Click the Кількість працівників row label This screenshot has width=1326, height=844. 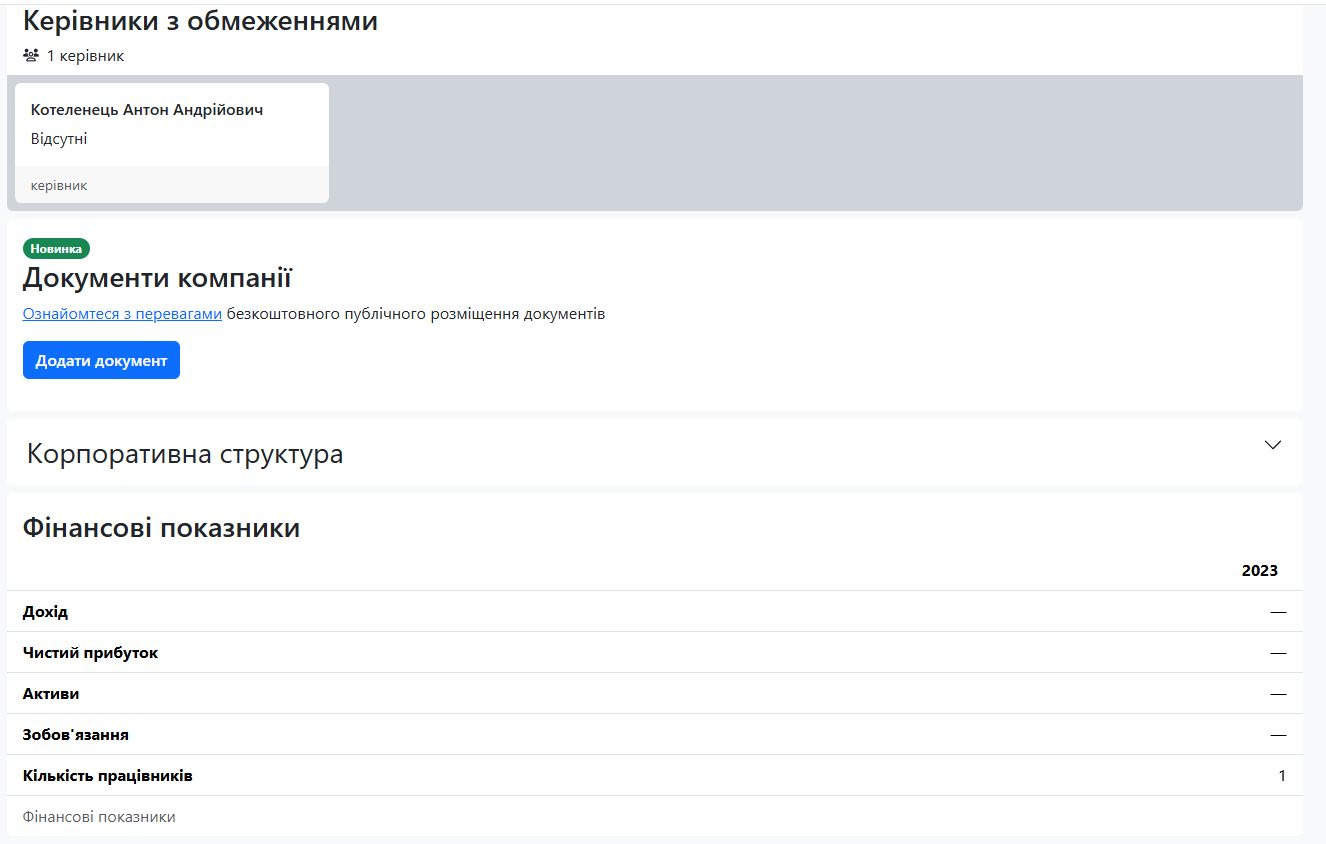pos(107,776)
